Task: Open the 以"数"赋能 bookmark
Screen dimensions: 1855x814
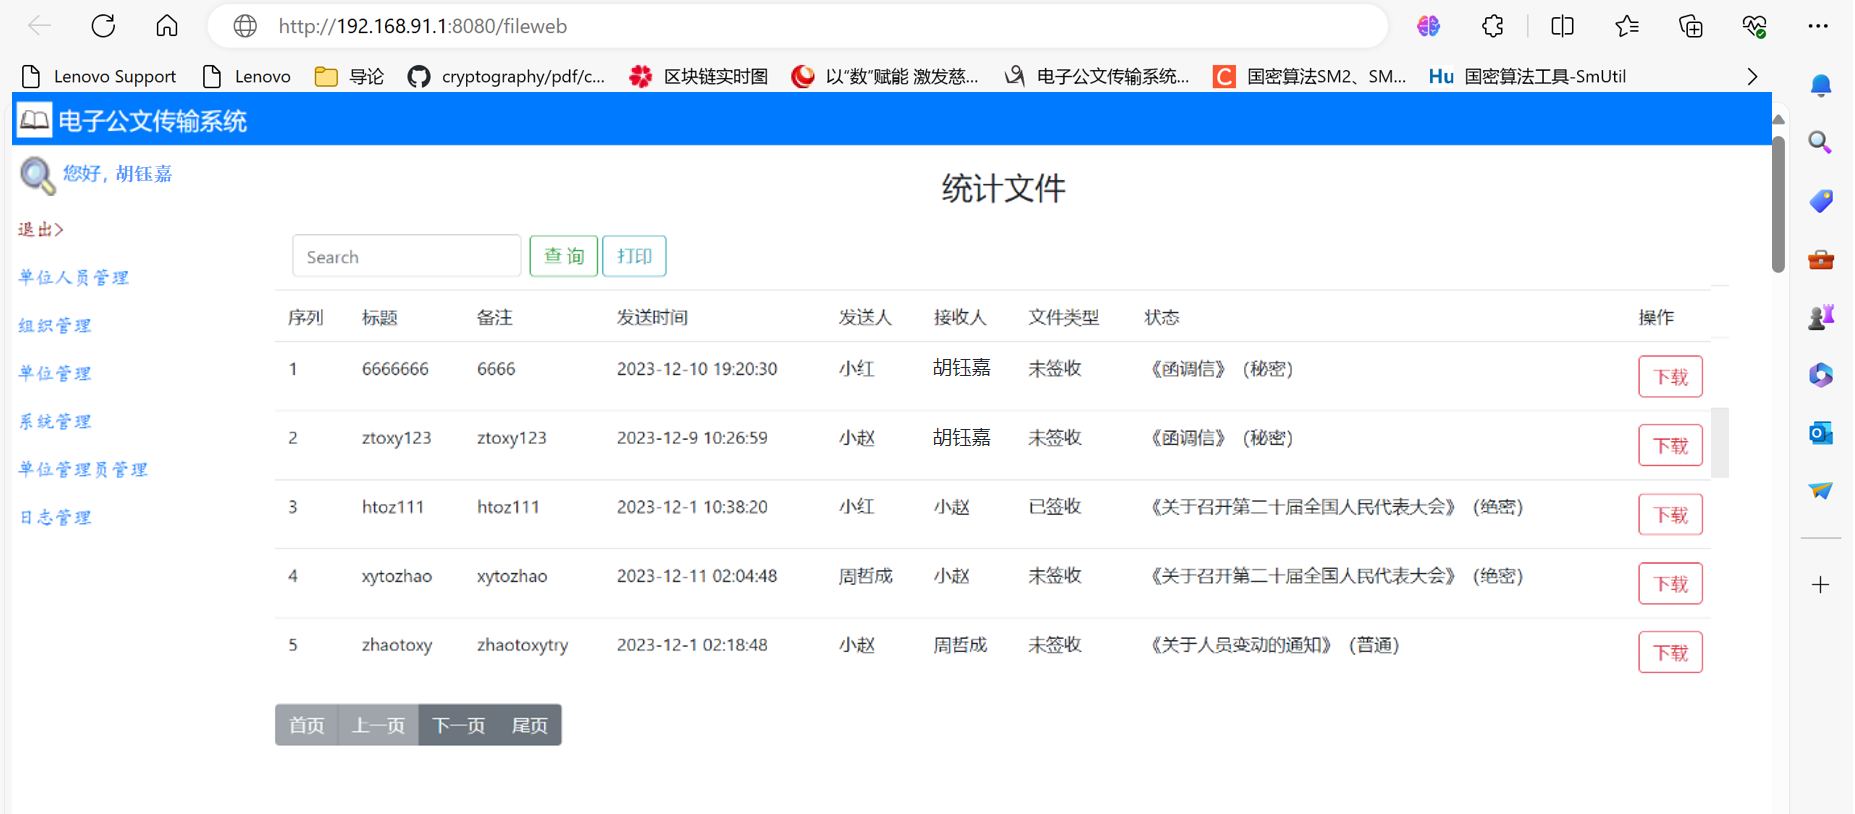Action: (x=885, y=76)
